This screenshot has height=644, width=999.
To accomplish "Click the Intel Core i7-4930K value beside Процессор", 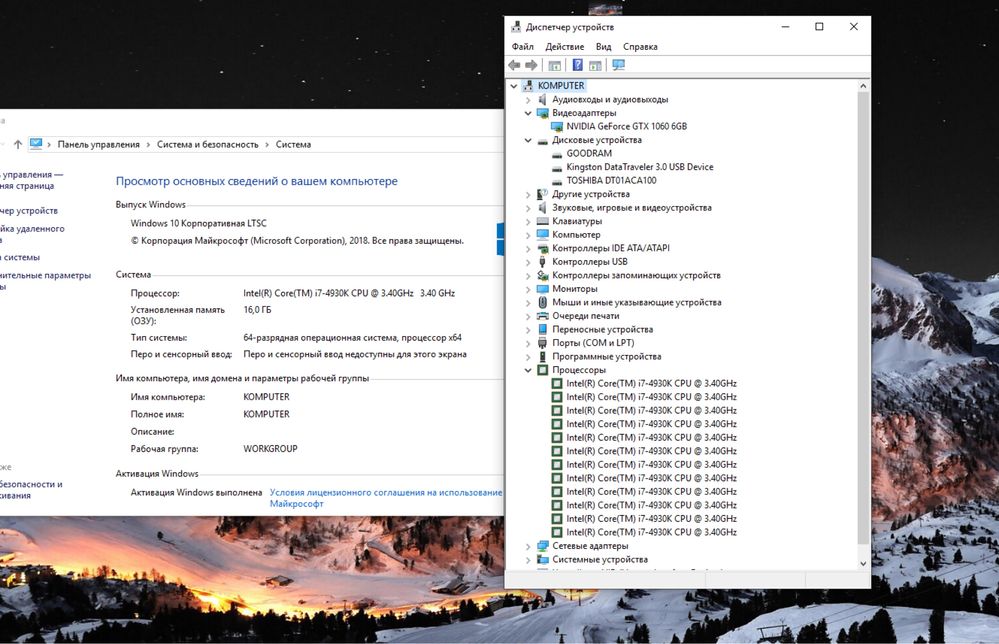I will 349,294.
